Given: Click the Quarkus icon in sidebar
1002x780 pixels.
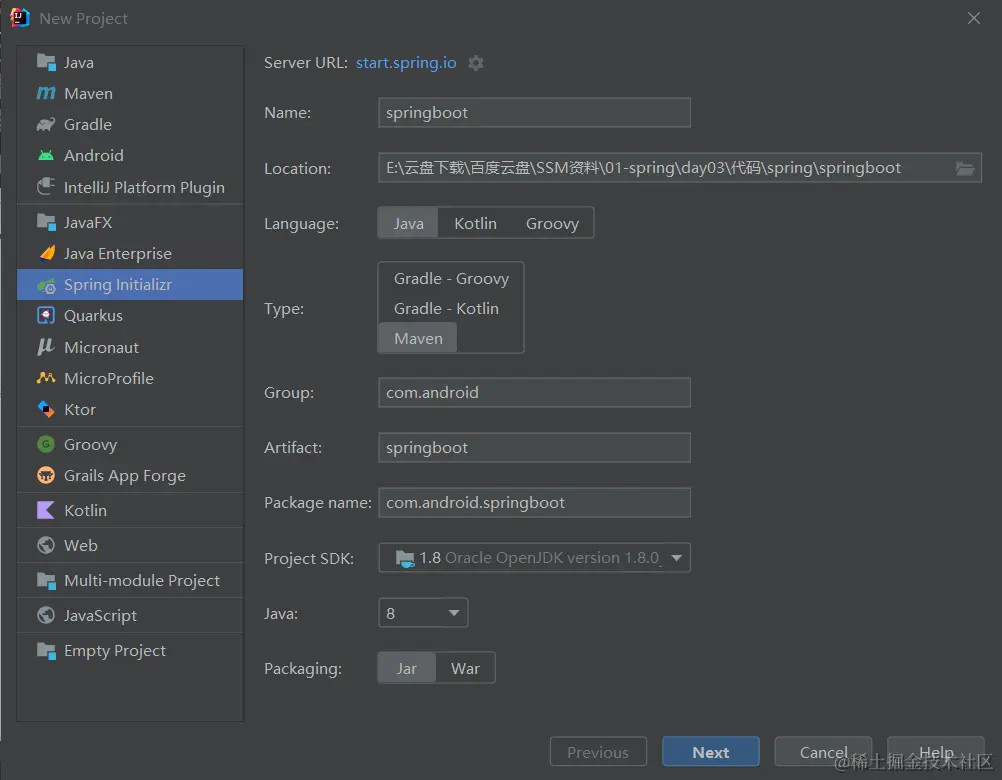Looking at the screenshot, I should [46, 316].
